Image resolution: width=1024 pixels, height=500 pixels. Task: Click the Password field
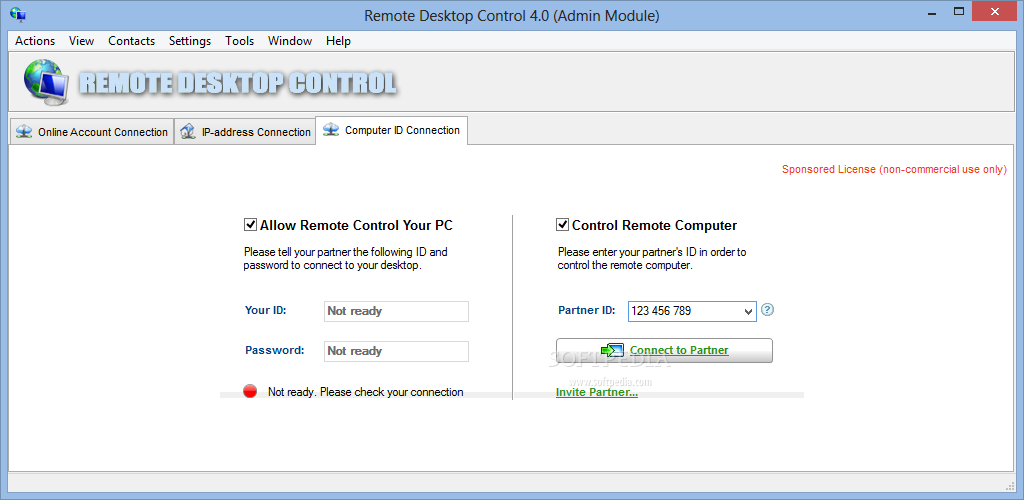pos(396,351)
